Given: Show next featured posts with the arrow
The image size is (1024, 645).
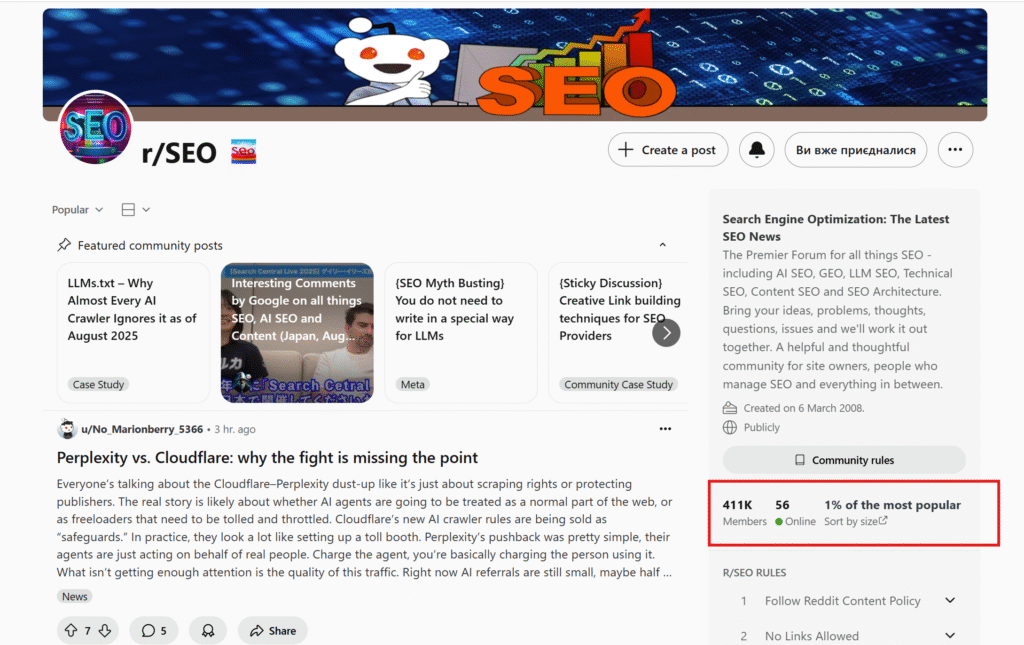Looking at the screenshot, I should (666, 333).
